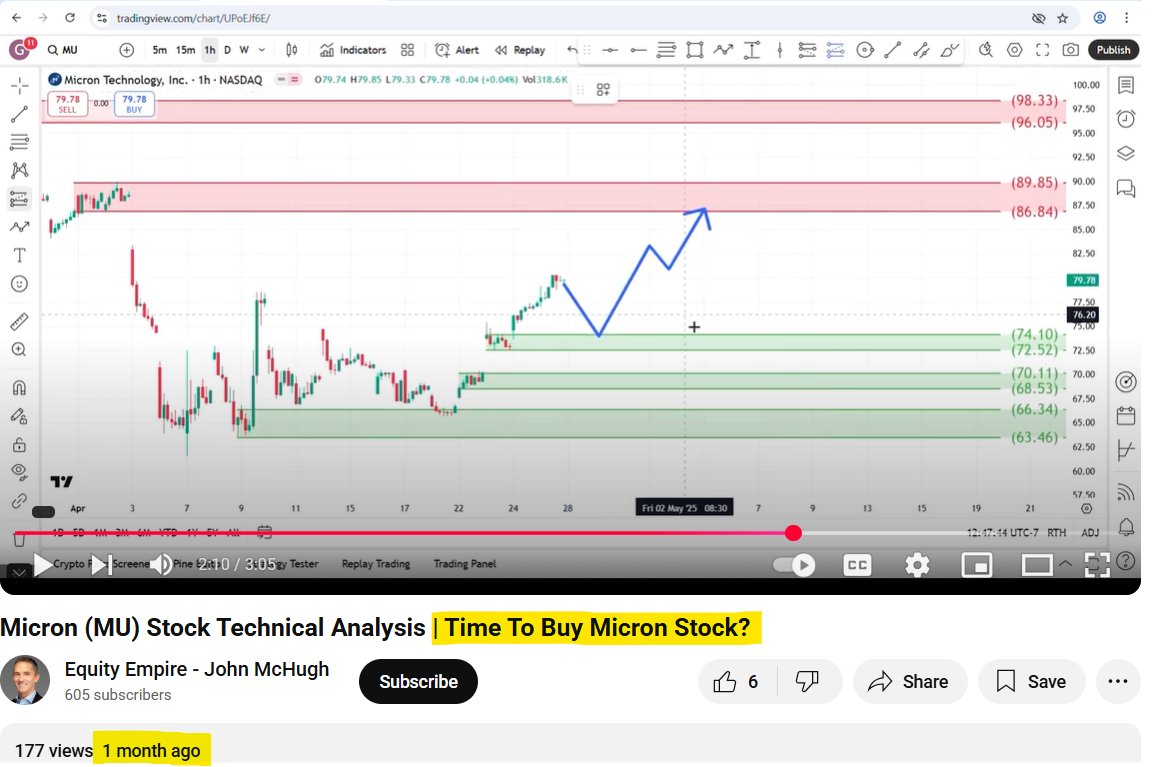
Task: Click the 79.78 BUY button
Action: [x=134, y=104]
